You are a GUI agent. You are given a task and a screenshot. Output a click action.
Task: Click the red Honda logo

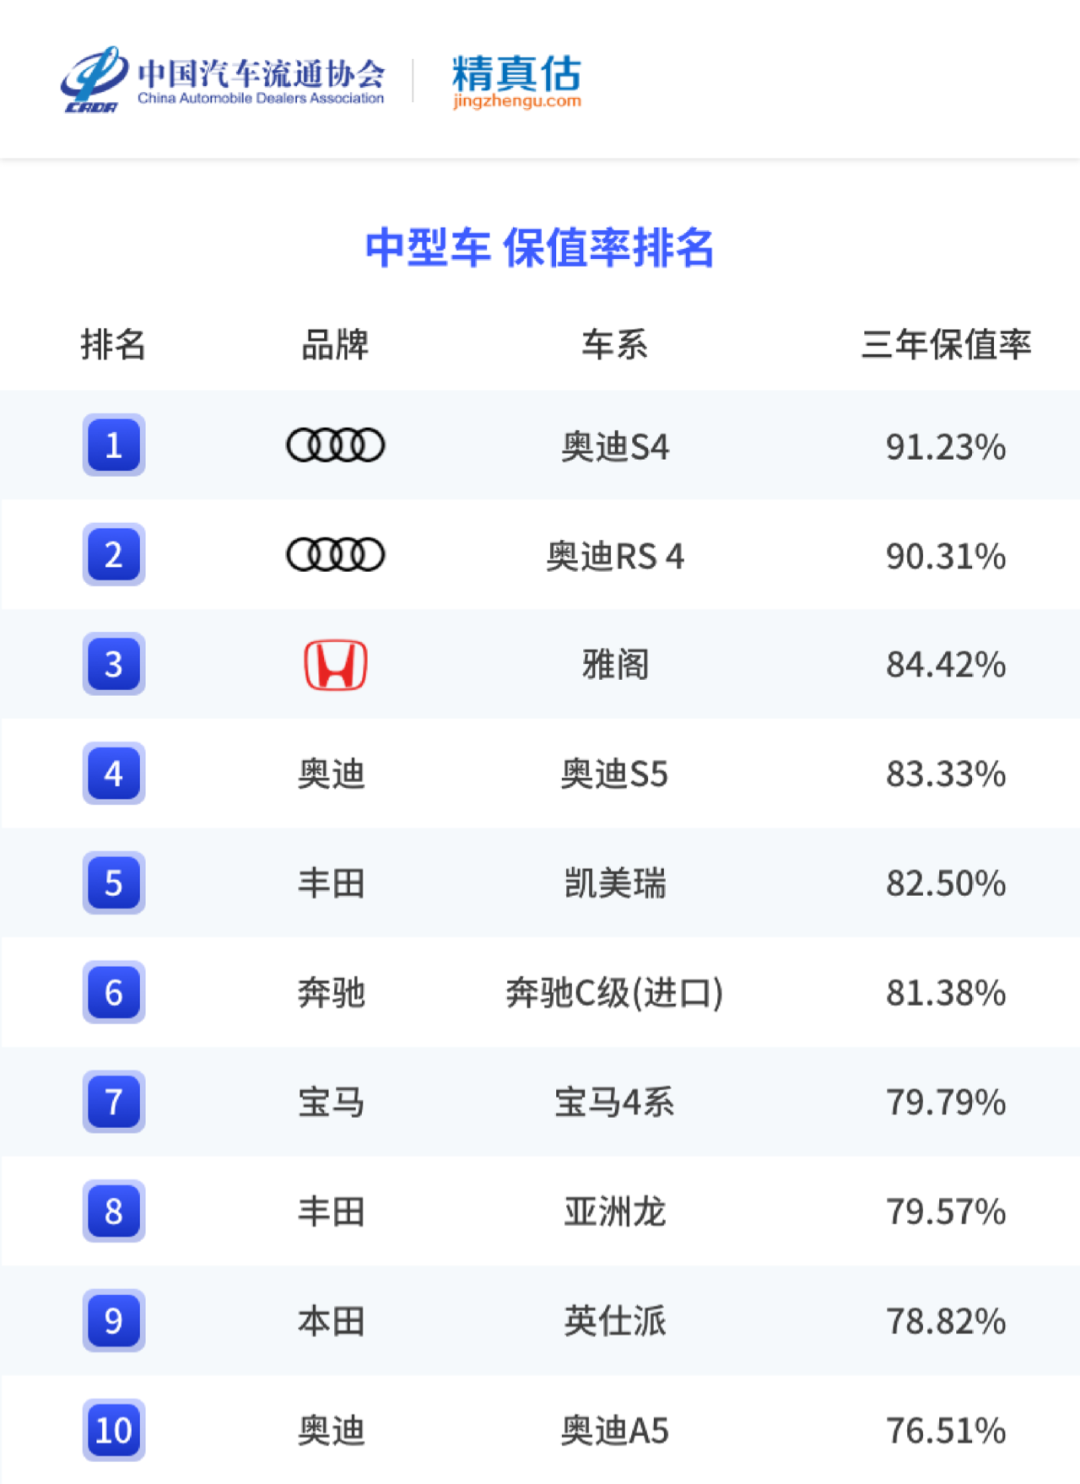click(335, 665)
